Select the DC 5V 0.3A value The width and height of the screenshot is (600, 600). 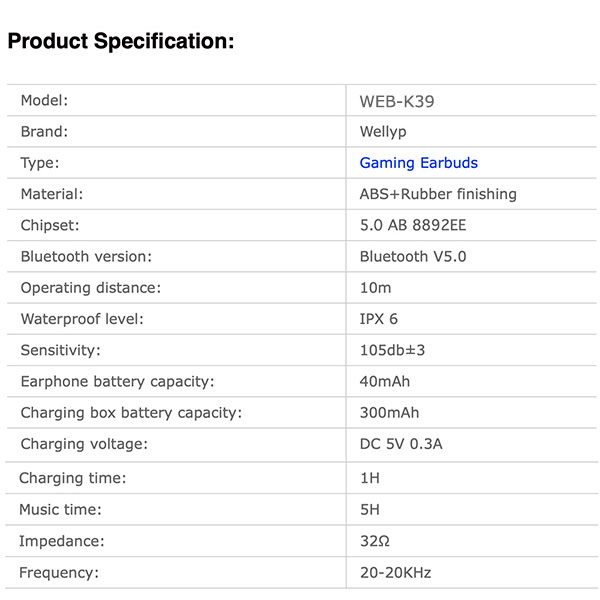401,444
